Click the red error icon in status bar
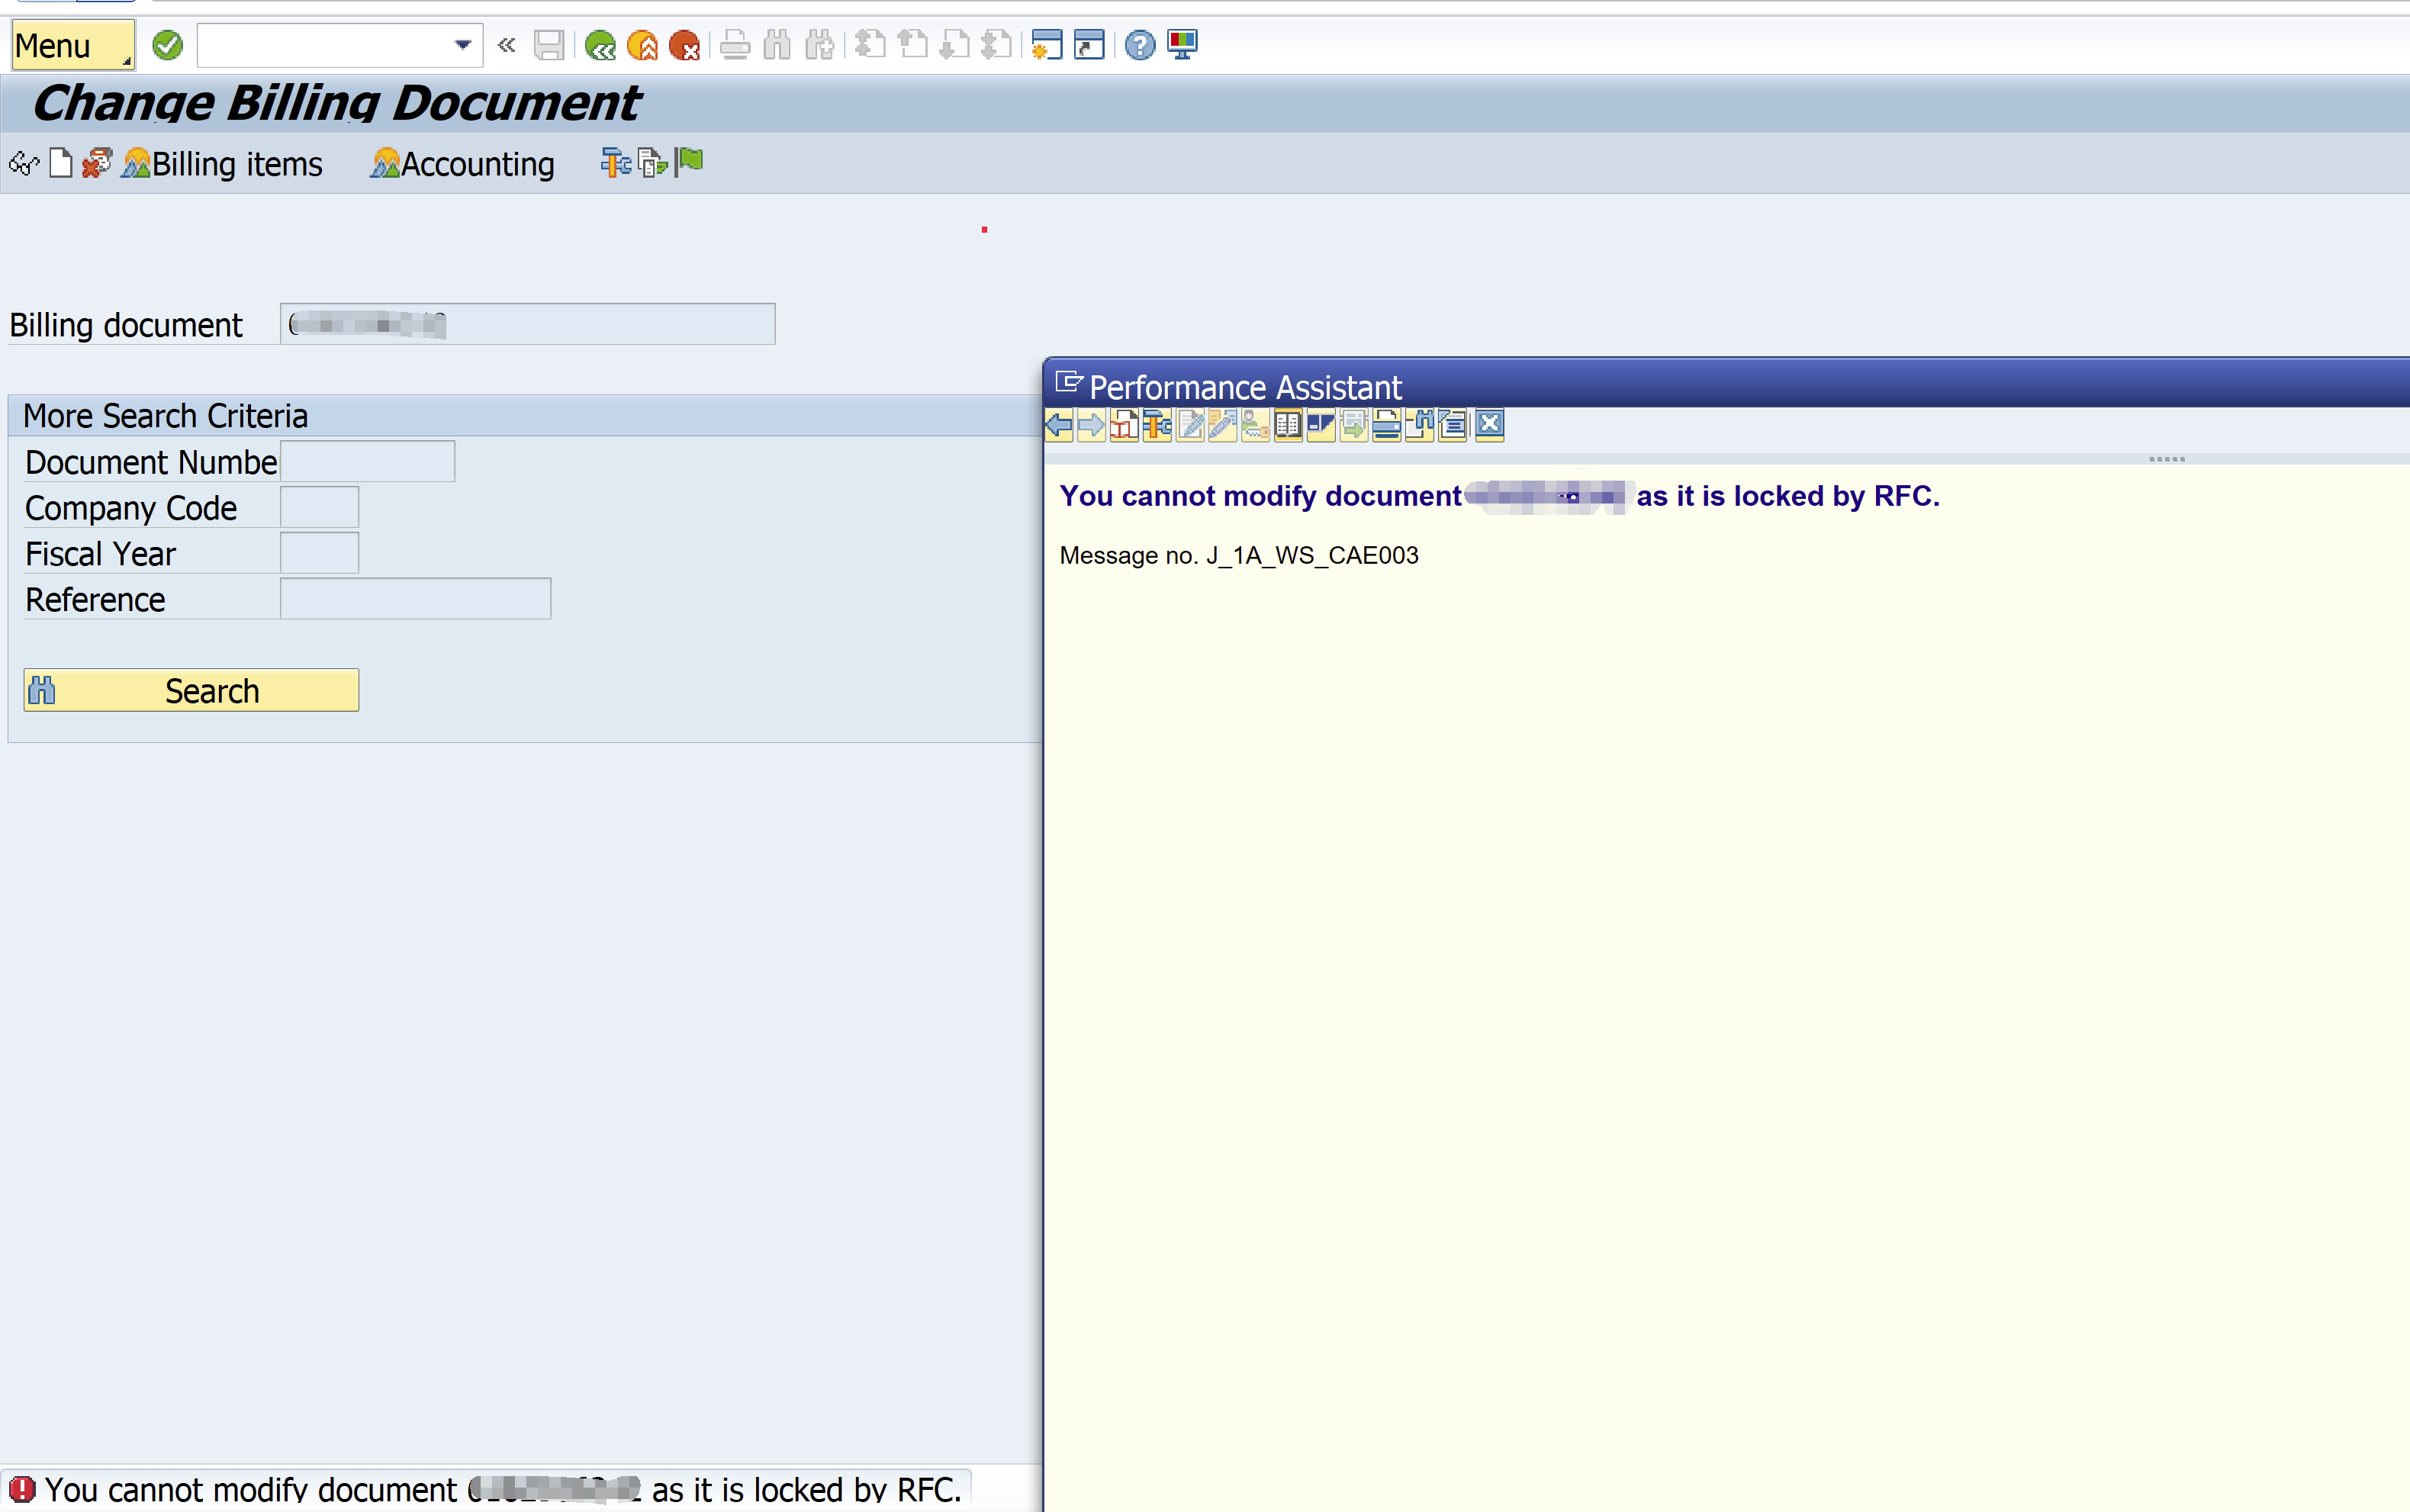This screenshot has height=1512, width=2410. pos(22,1490)
